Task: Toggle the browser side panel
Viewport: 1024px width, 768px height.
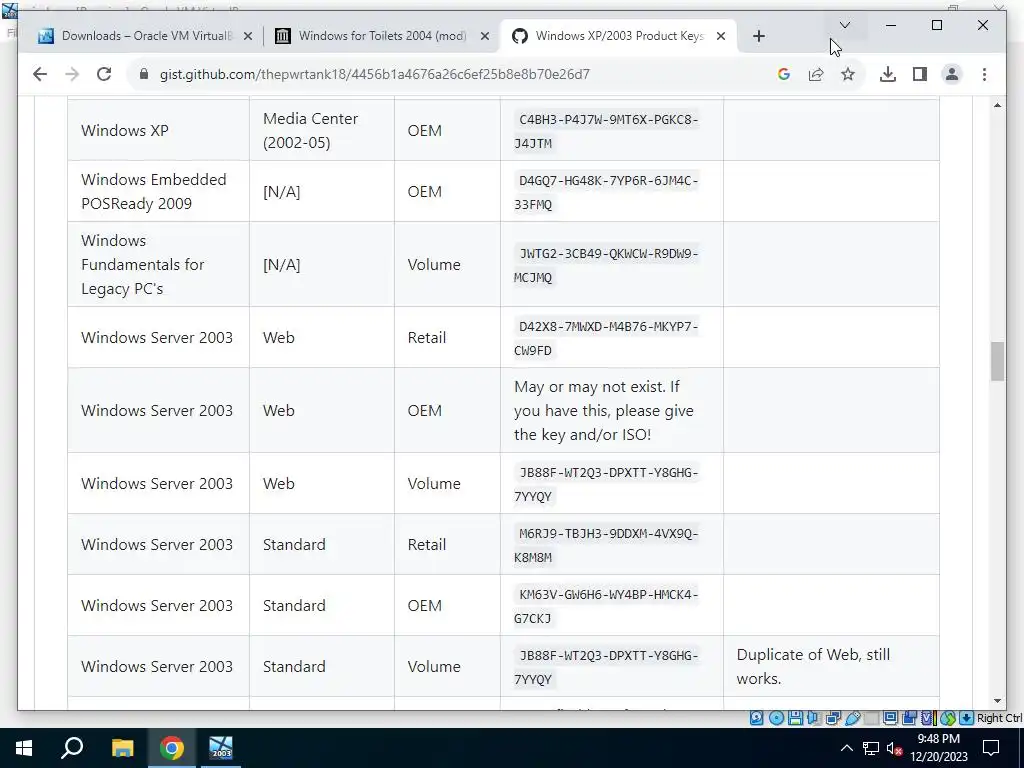Action: (x=920, y=74)
